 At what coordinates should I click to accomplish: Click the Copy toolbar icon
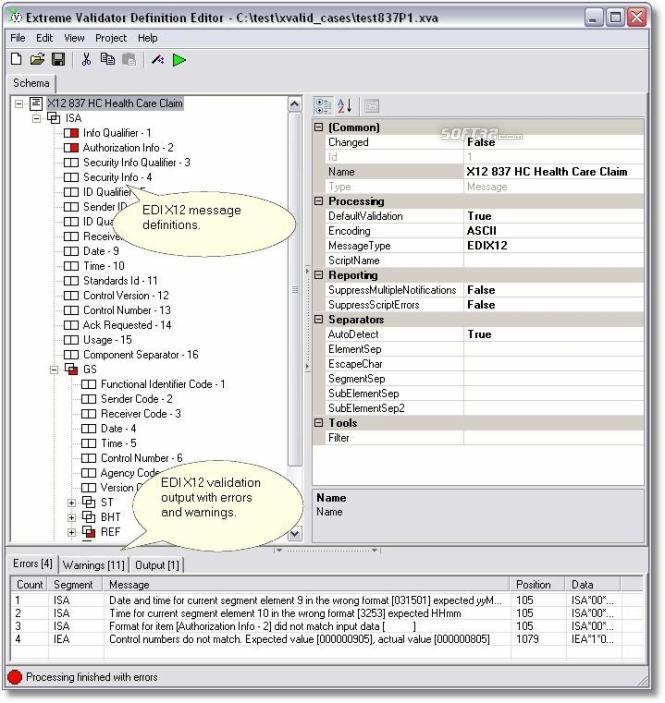[x=108, y=59]
